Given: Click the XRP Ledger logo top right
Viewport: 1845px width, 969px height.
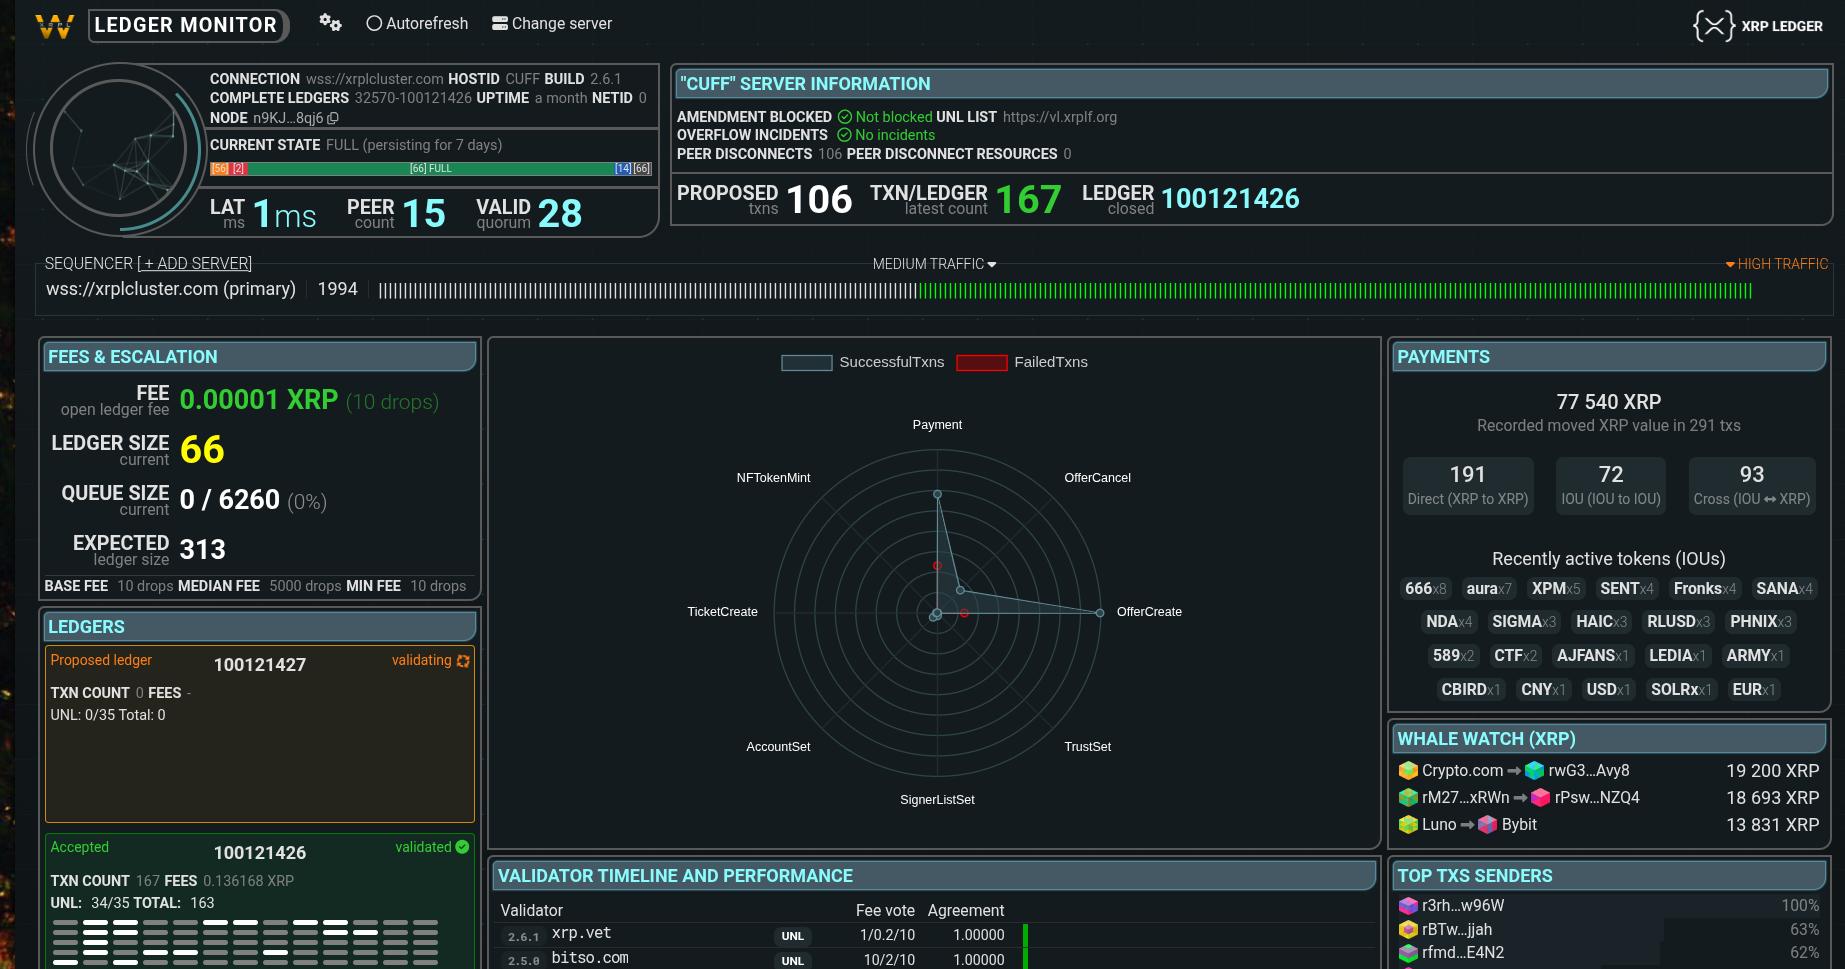Looking at the screenshot, I should click(x=1713, y=26).
